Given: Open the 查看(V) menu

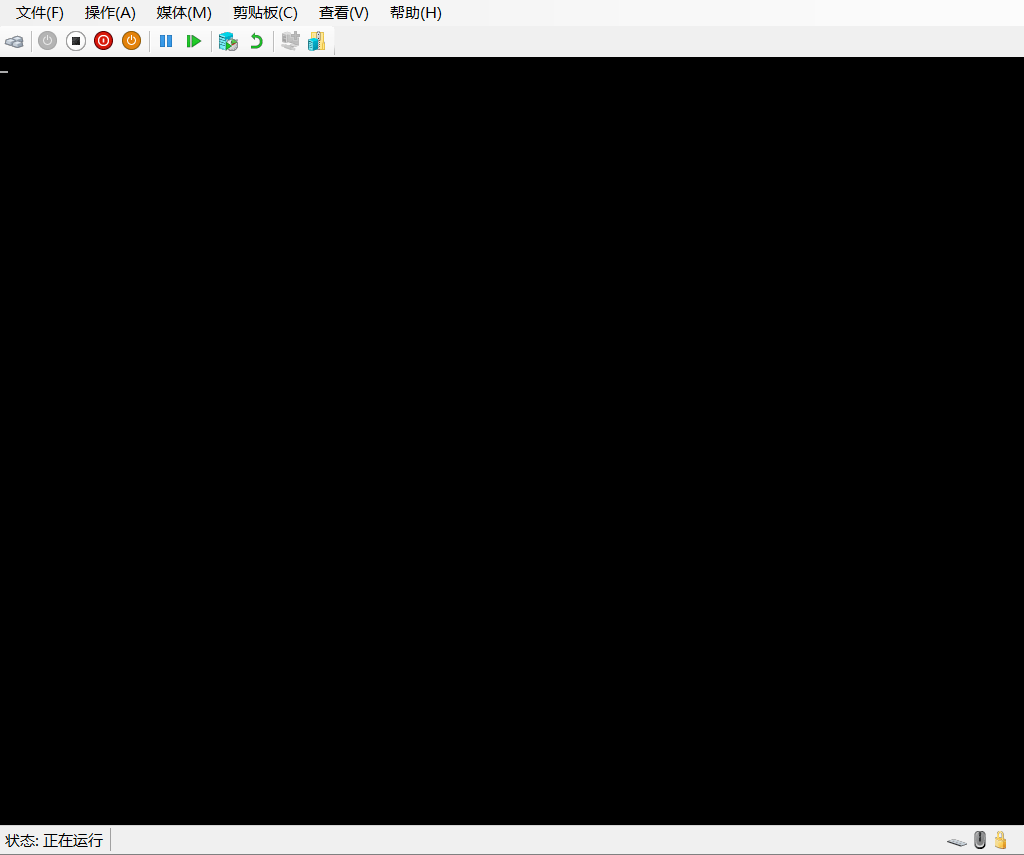Looking at the screenshot, I should pos(344,13).
